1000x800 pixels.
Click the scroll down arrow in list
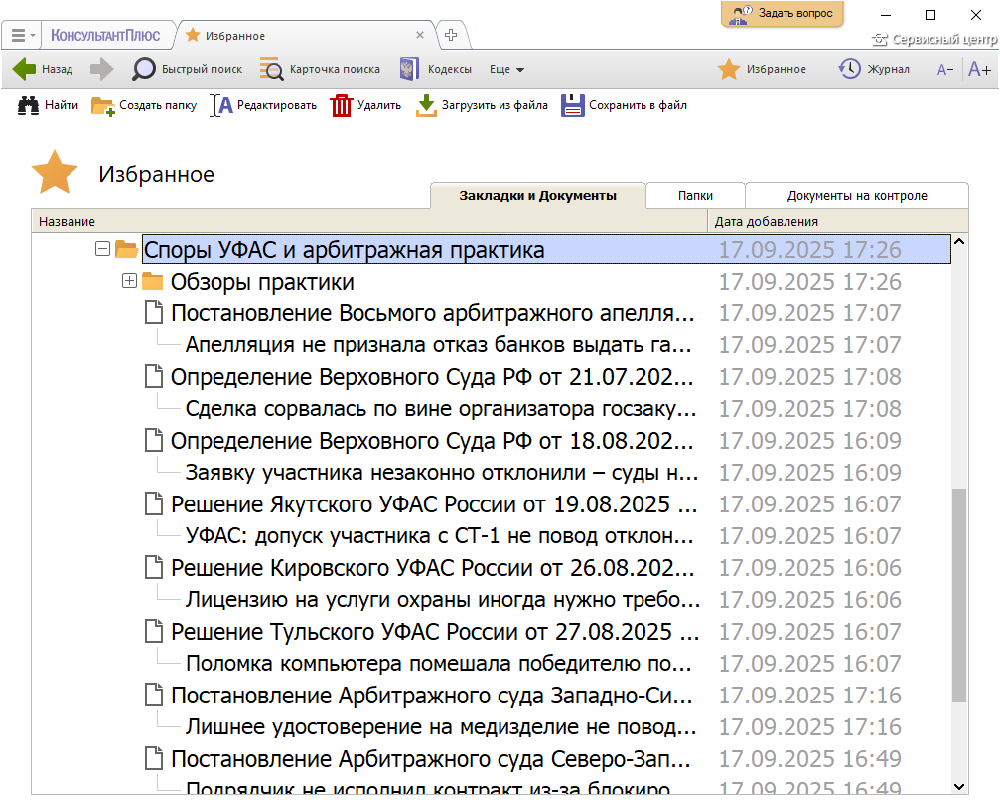959,786
